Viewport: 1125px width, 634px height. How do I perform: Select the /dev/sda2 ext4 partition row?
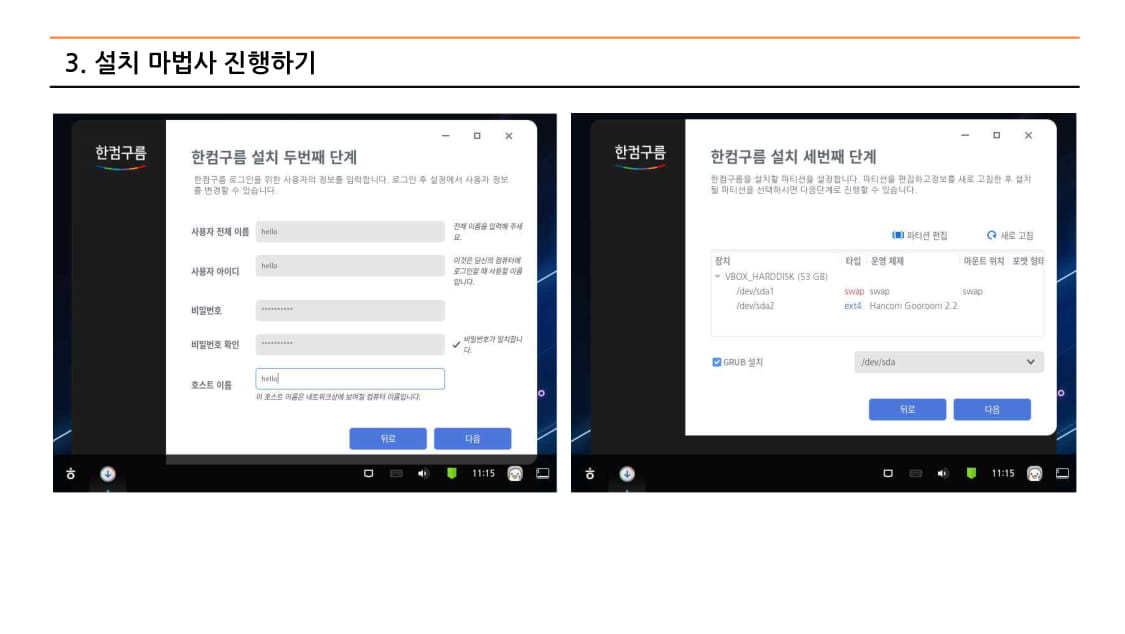click(877, 306)
